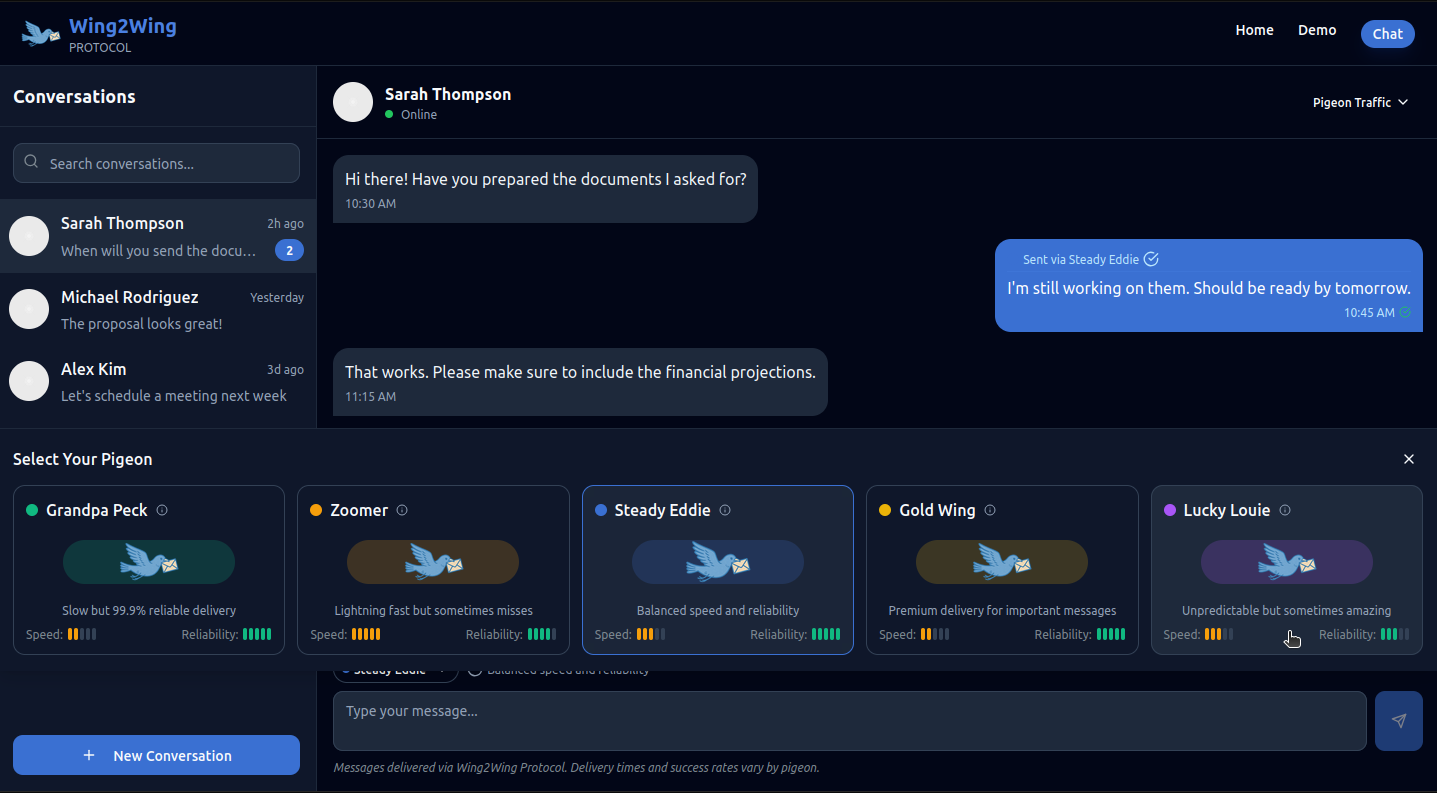Click the paper plane send icon

1398,720
